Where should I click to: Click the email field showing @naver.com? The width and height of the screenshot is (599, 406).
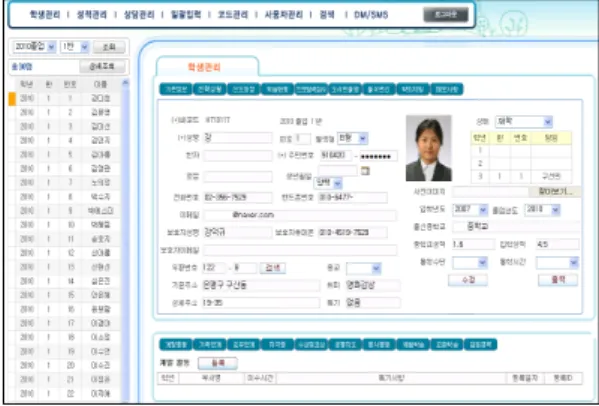click(300, 215)
